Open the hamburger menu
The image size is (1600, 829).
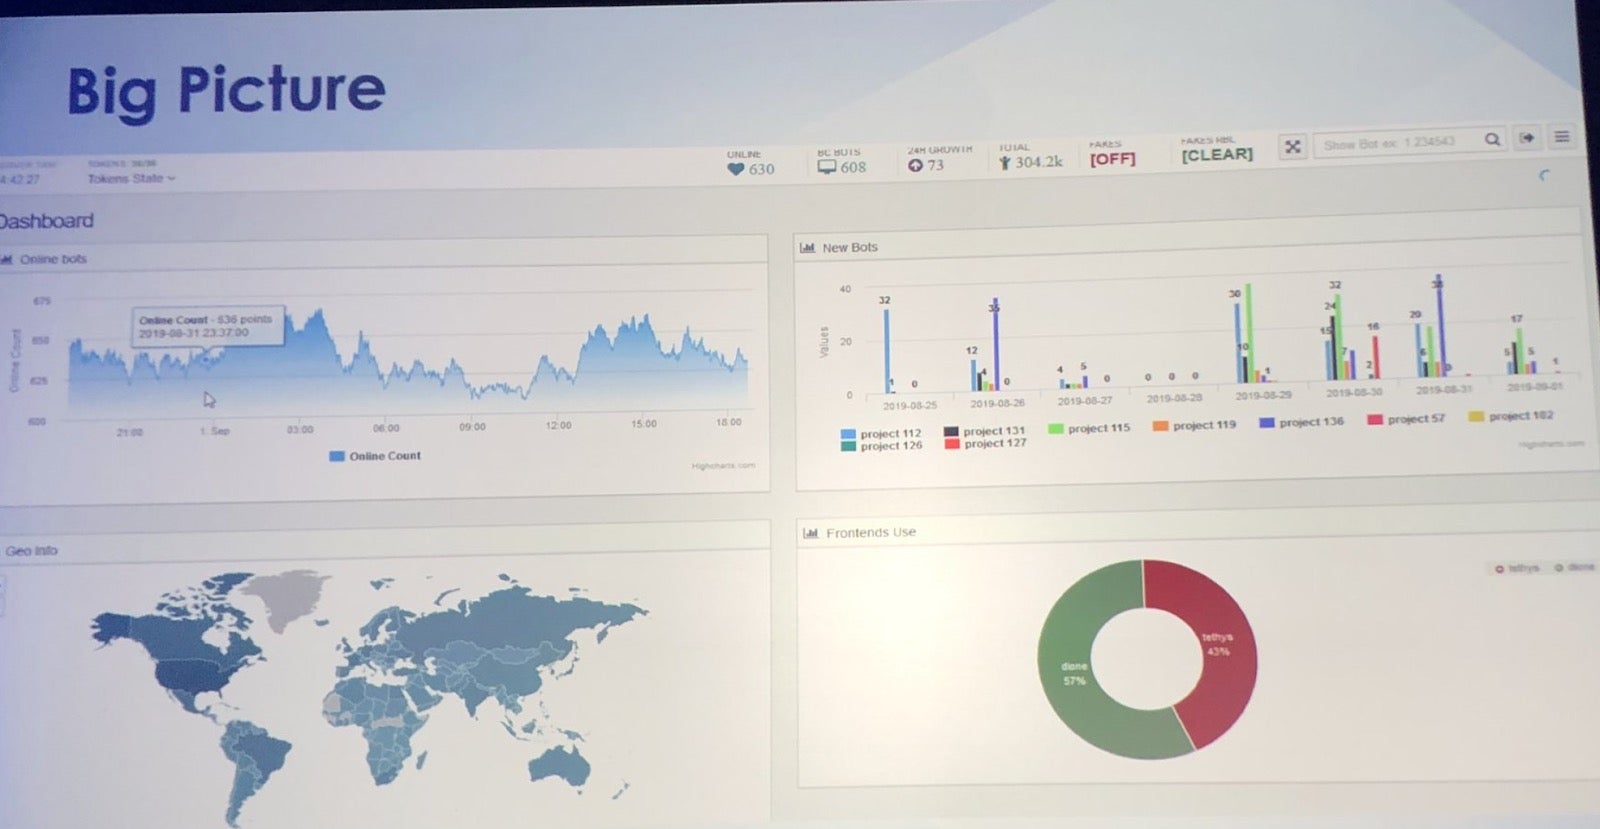pyautogui.click(x=1561, y=137)
